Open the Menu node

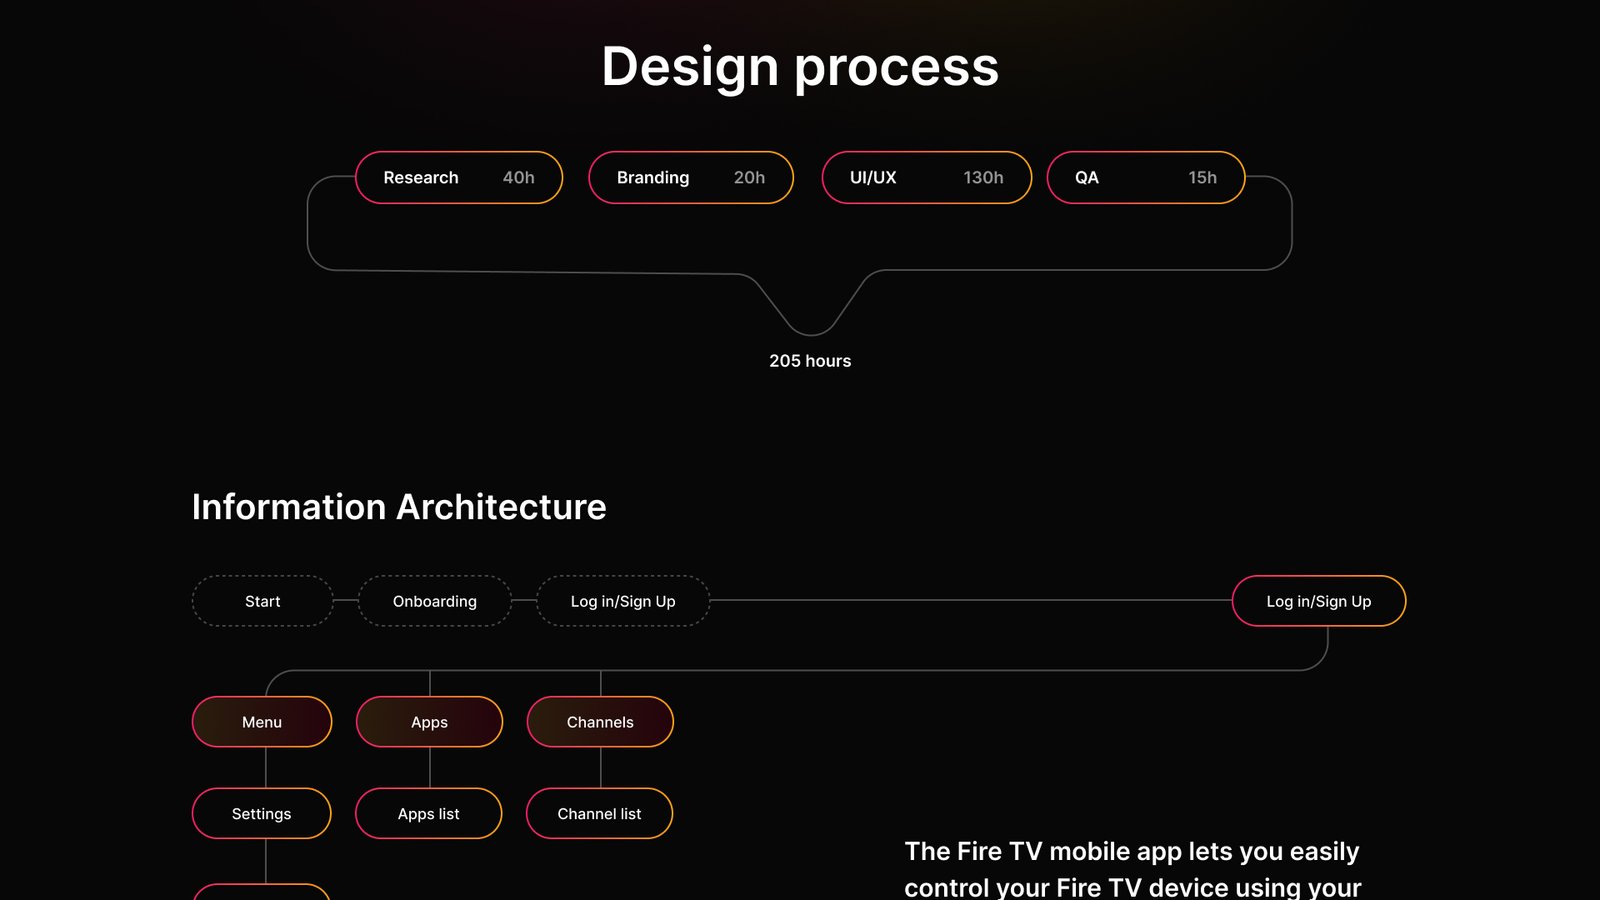[x=262, y=722]
